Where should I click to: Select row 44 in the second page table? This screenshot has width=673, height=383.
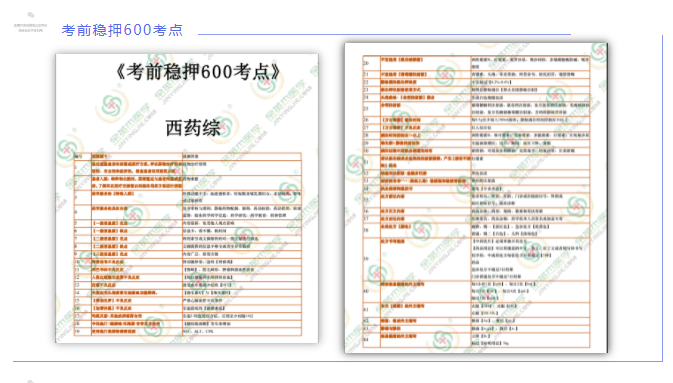click(x=476, y=340)
